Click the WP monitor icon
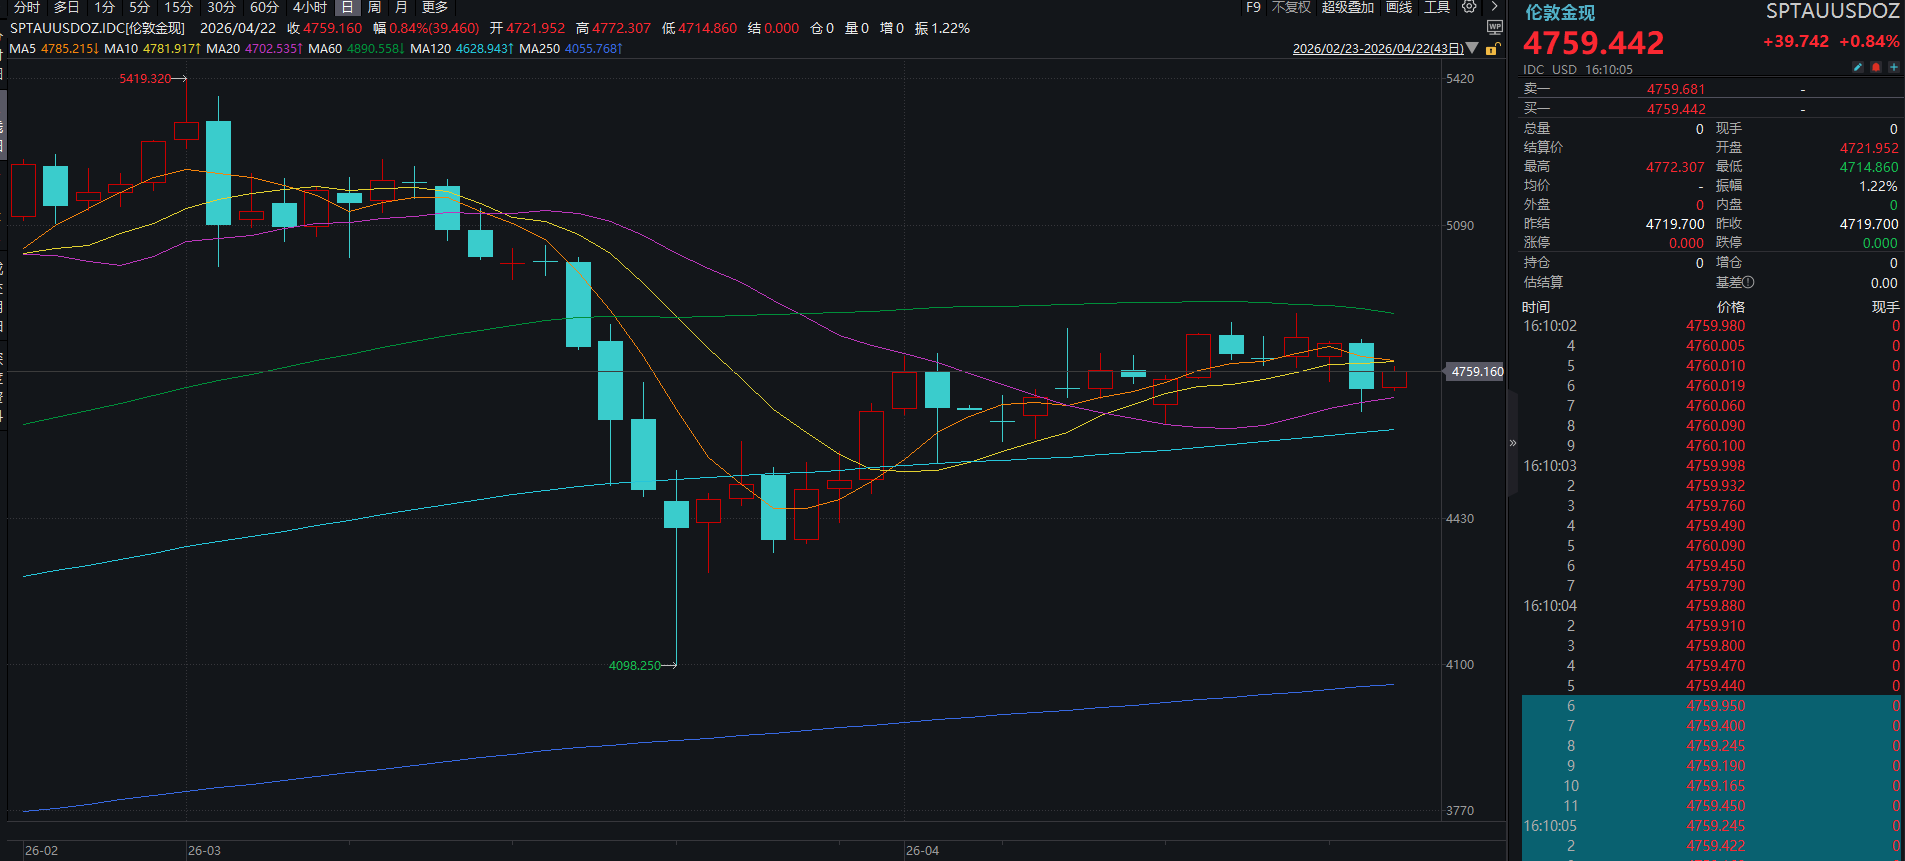The image size is (1905, 861). (1495, 28)
